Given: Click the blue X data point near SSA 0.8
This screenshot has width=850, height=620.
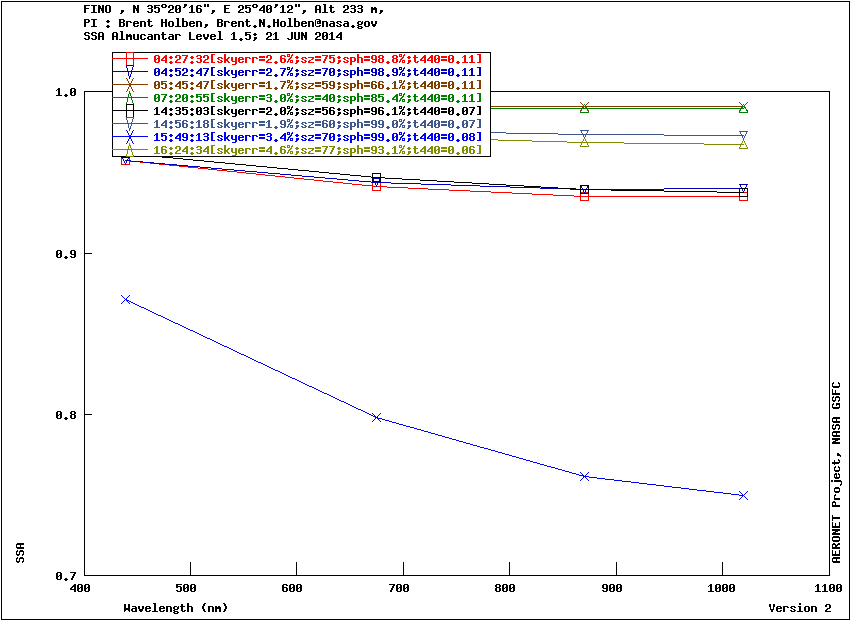Looking at the screenshot, I should pyautogui.click(x=377, y=417).
